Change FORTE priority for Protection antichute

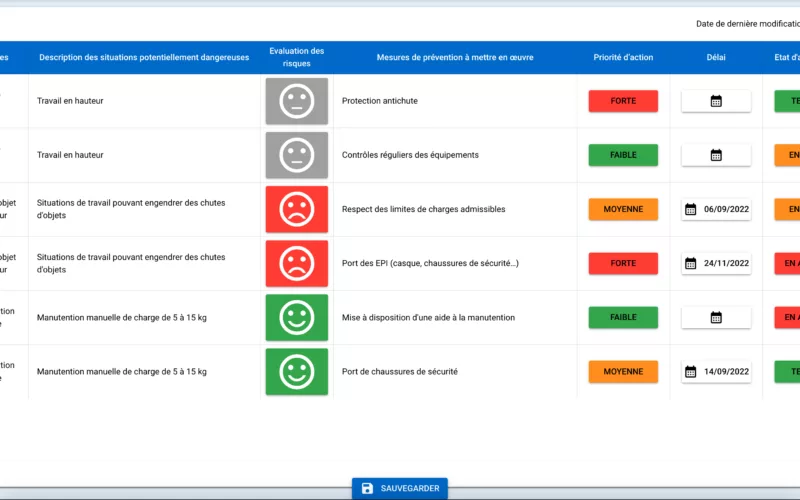pos(623,101)
